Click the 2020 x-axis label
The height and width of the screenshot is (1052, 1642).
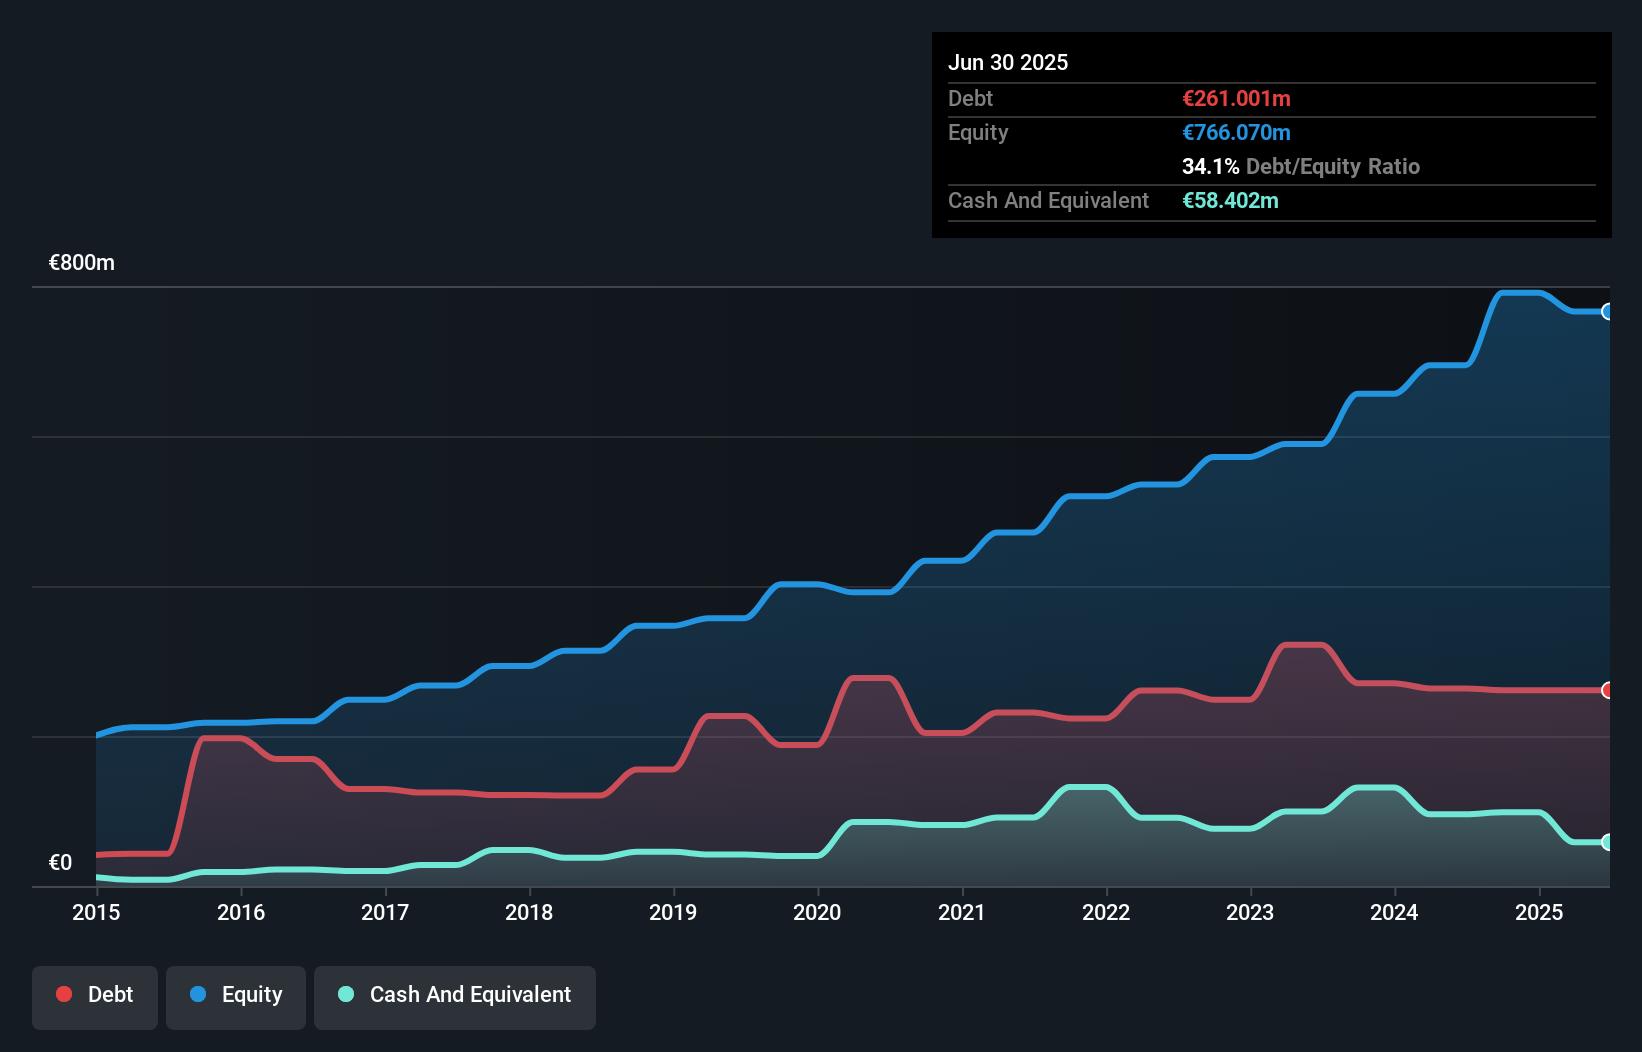817,912
